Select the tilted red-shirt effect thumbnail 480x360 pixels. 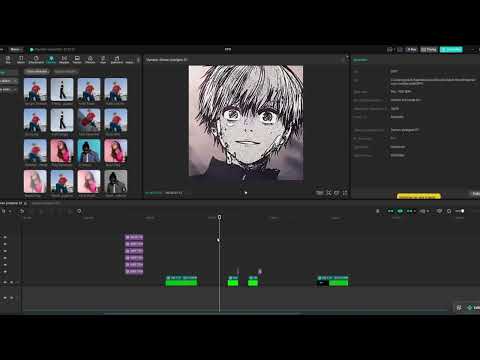pyautogui.click(x=89, y=120)
